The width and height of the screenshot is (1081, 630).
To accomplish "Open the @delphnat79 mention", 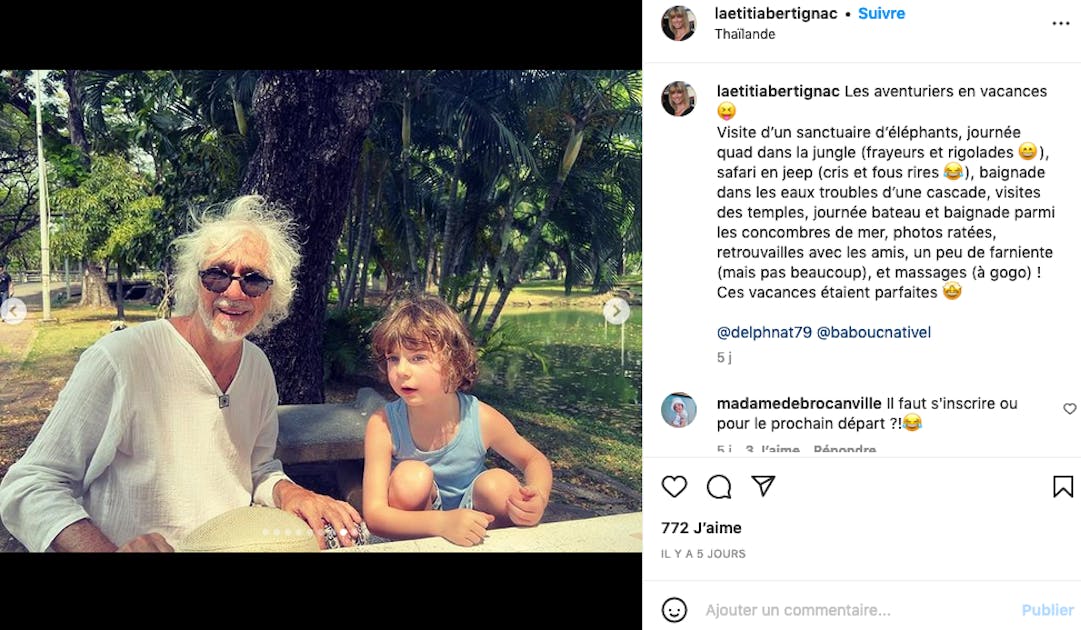I will 764,332.
